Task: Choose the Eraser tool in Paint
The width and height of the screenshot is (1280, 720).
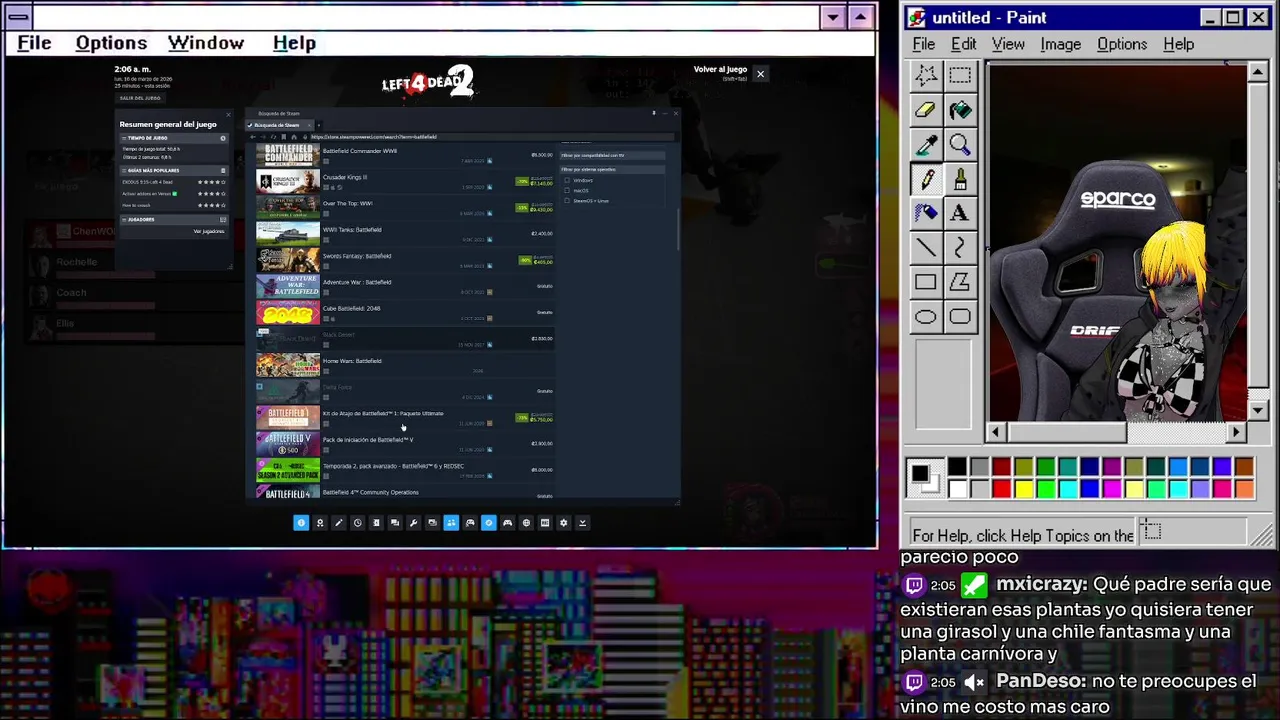Action: pos(926,110)
